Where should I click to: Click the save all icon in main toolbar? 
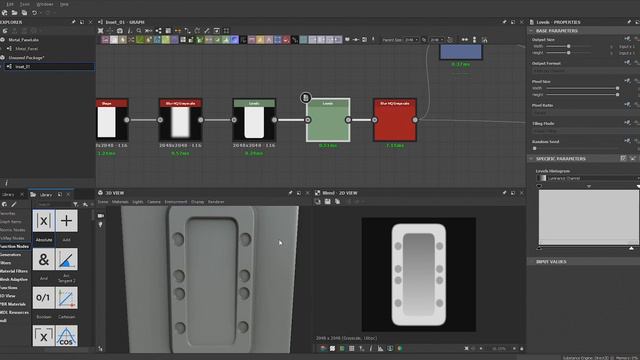(24, 13)
